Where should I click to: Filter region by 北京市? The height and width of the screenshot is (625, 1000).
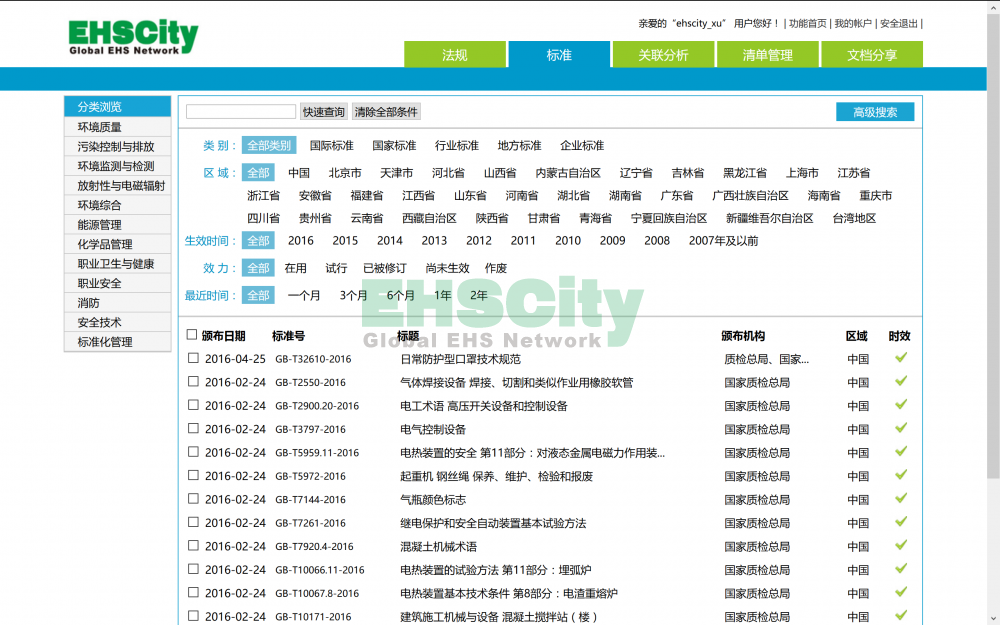(345, 172)
